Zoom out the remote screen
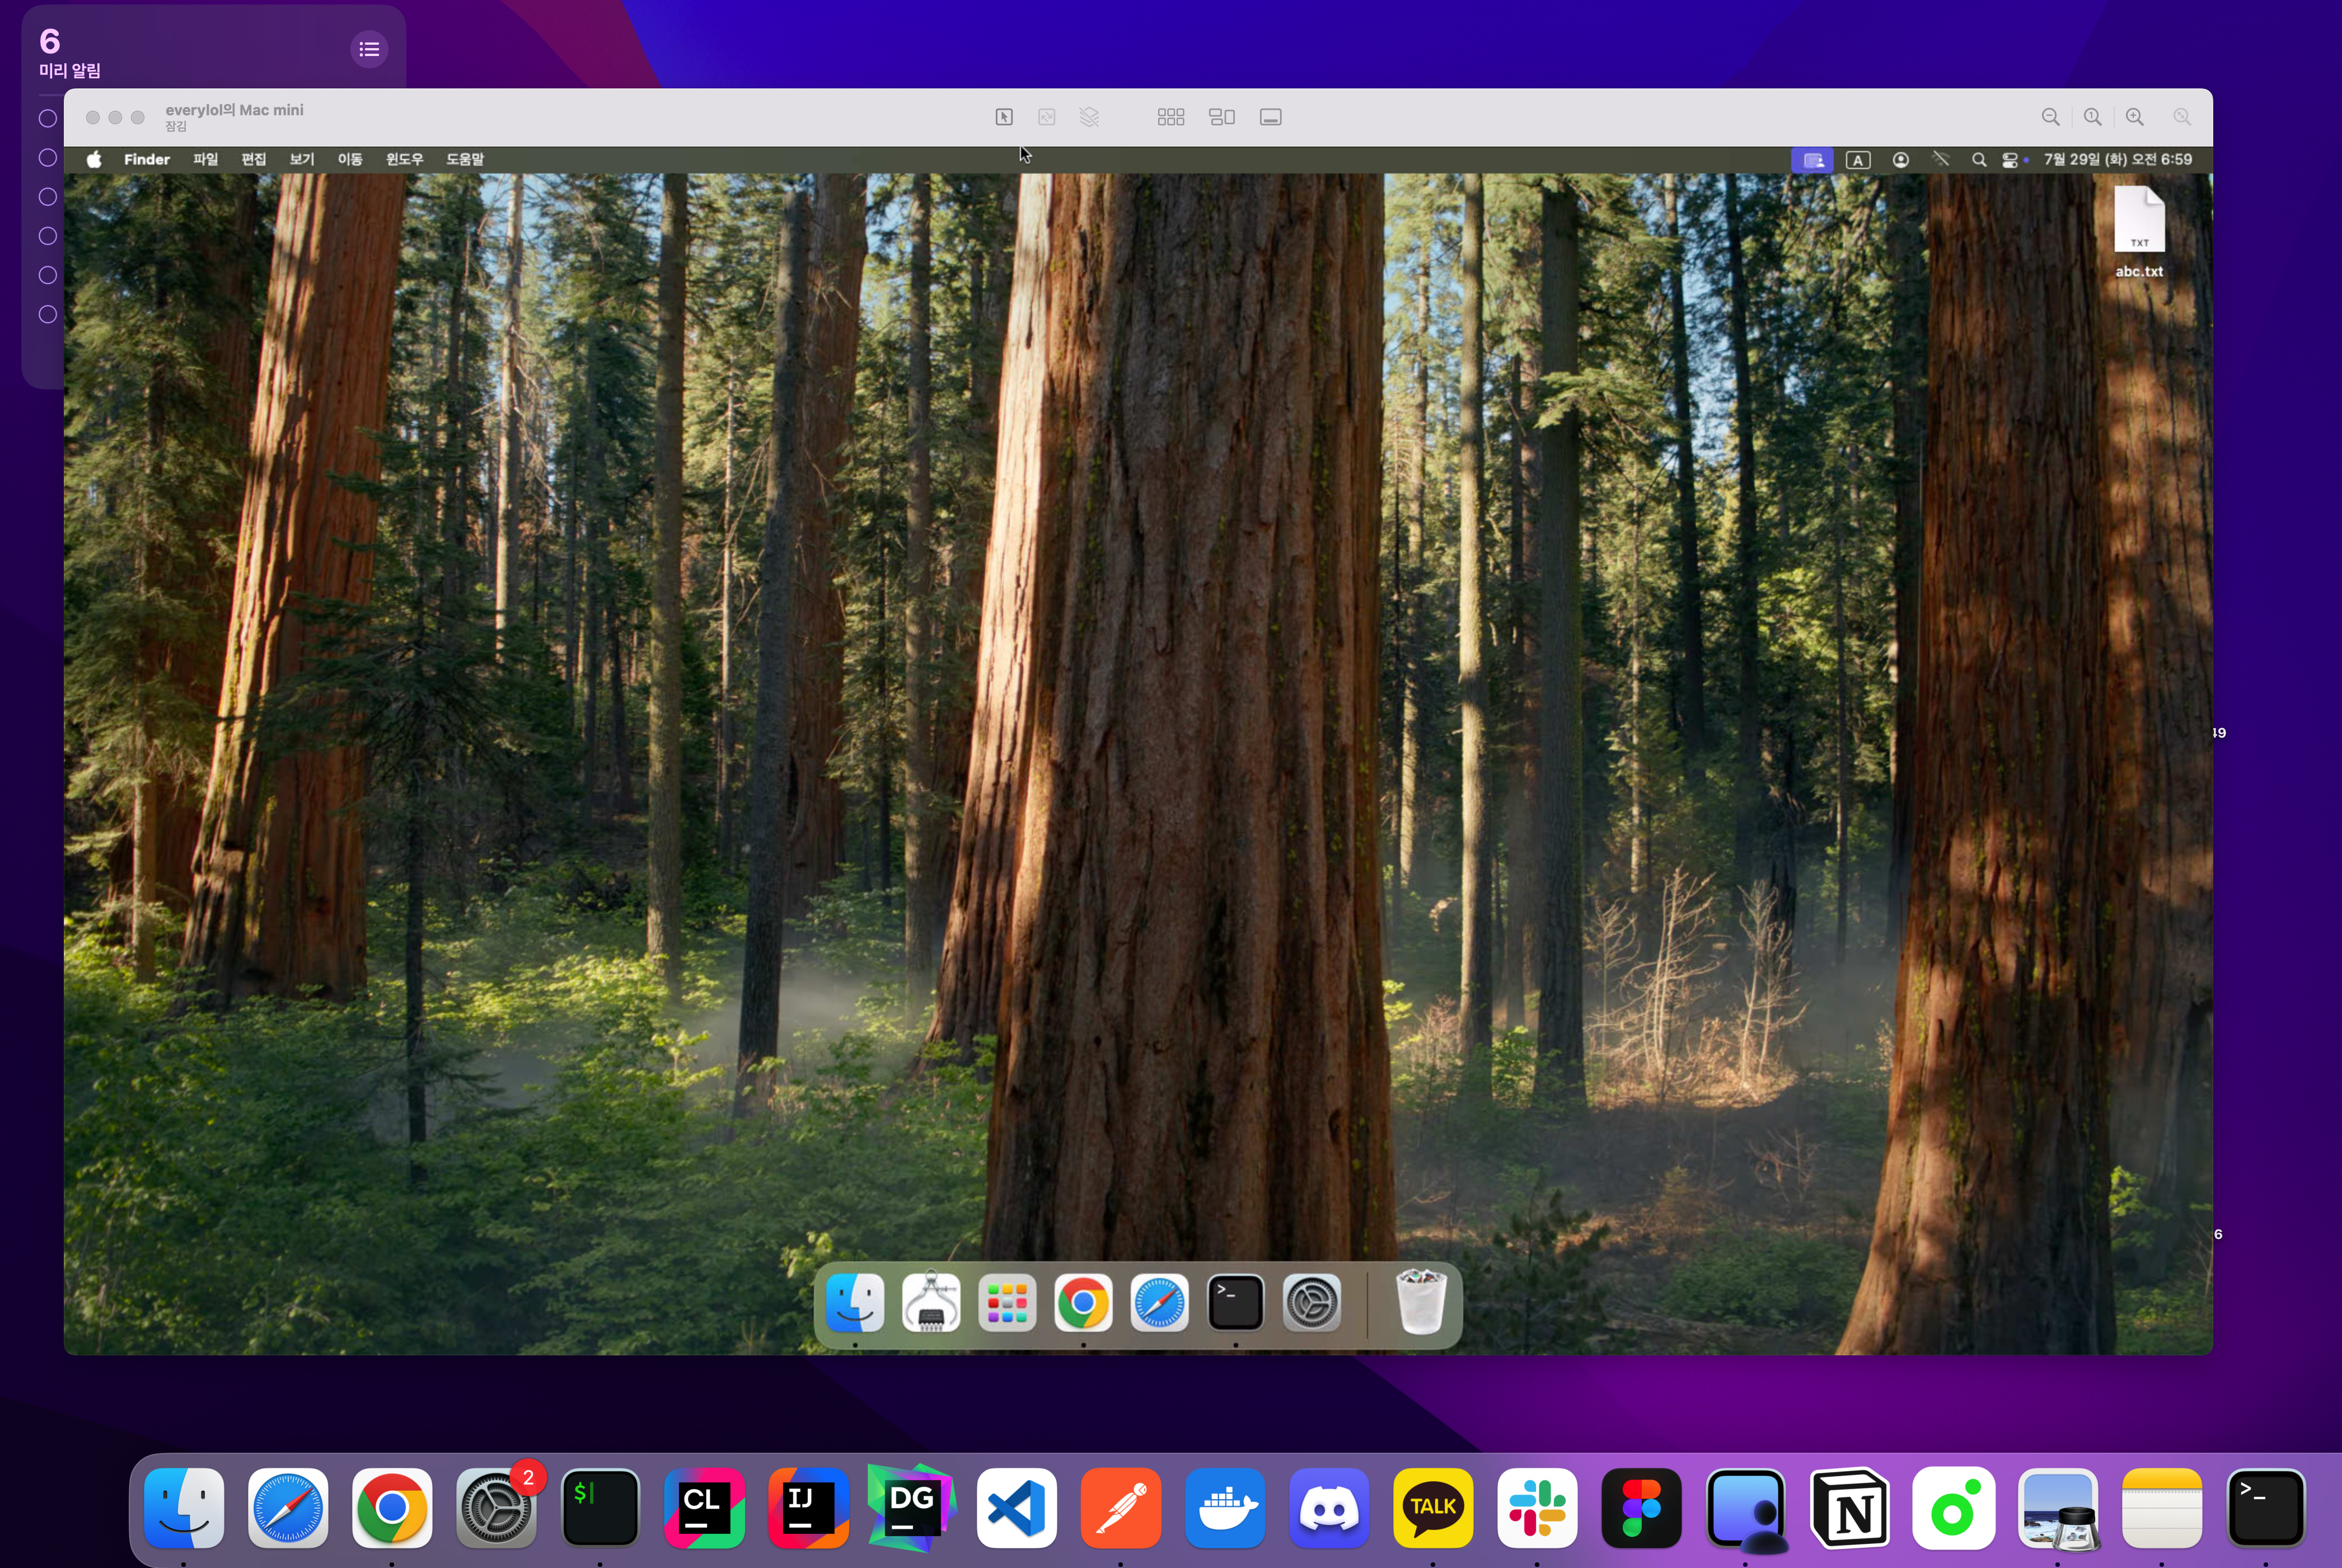Image resolution: width=2342 pixels, height=1568 pixels. [2050, 117]
